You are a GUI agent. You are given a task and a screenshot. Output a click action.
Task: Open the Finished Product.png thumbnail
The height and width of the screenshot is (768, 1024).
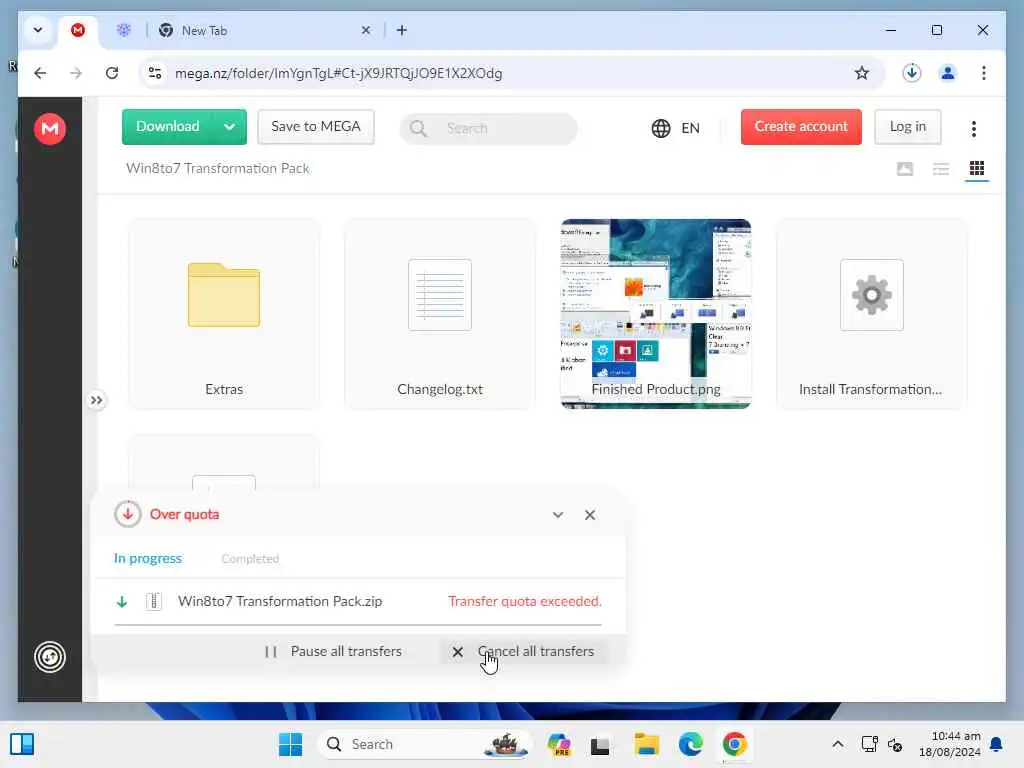(656, 314)
